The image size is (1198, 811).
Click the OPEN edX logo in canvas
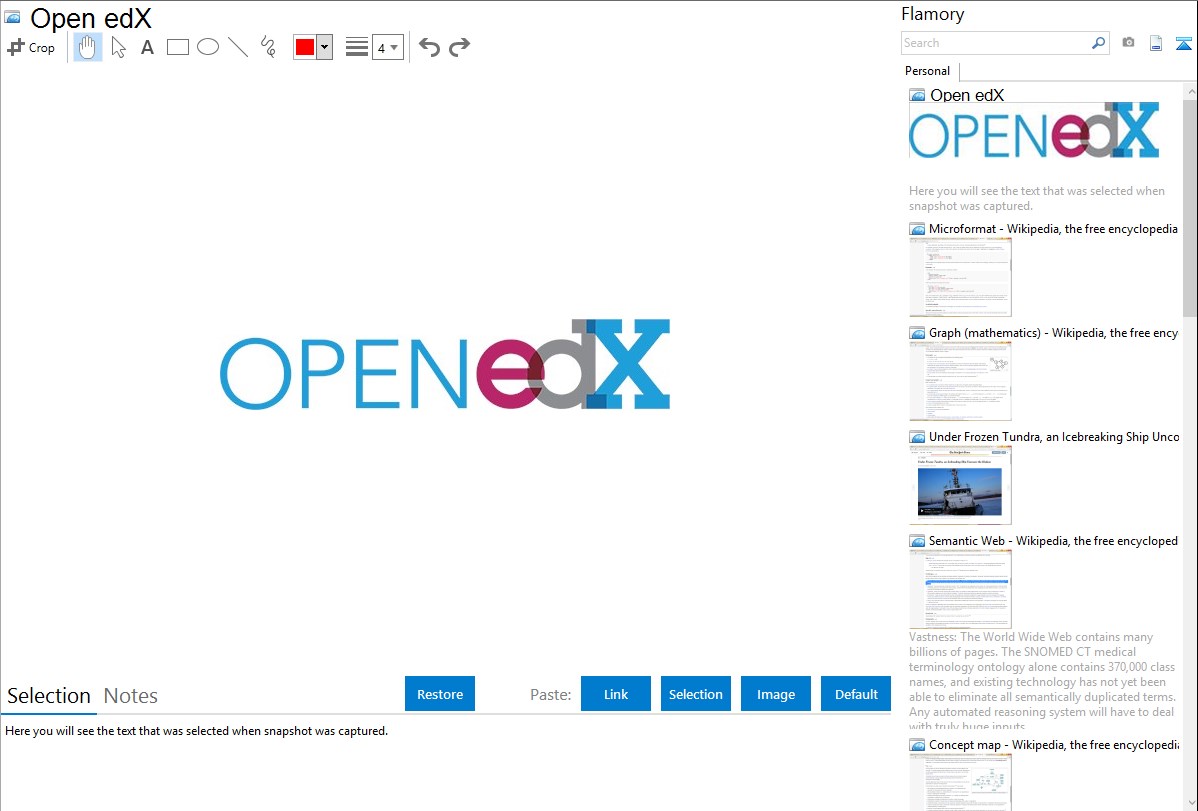pyautogui.click(x=445, y=365)
